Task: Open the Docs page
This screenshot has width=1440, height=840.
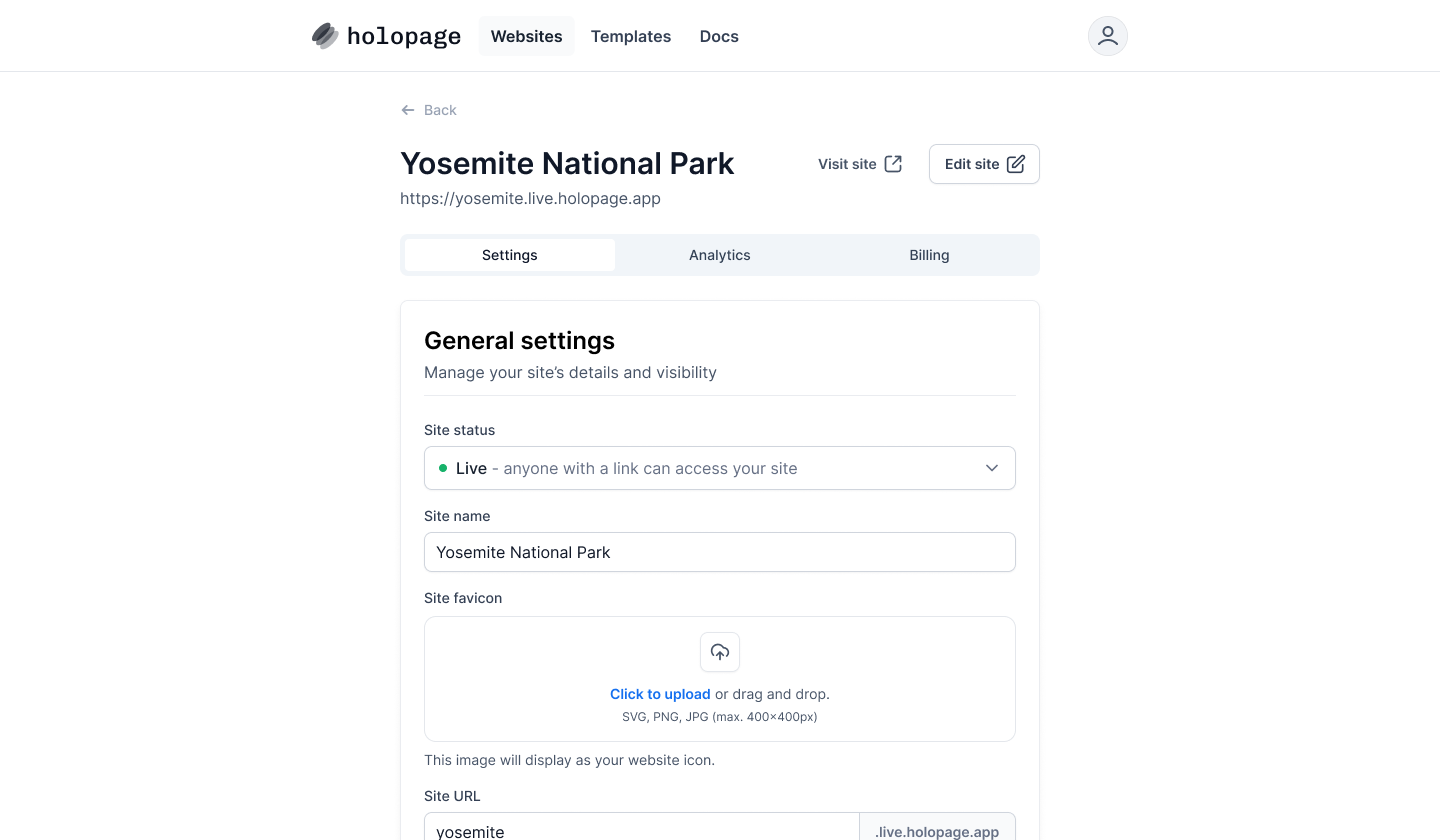Action: (x=718, y=36)
